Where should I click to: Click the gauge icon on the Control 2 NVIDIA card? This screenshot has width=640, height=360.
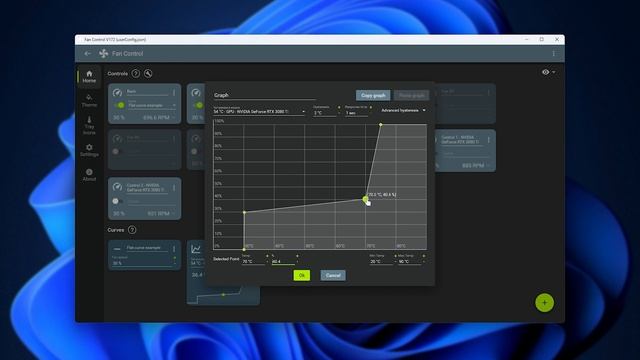[117, 187]
